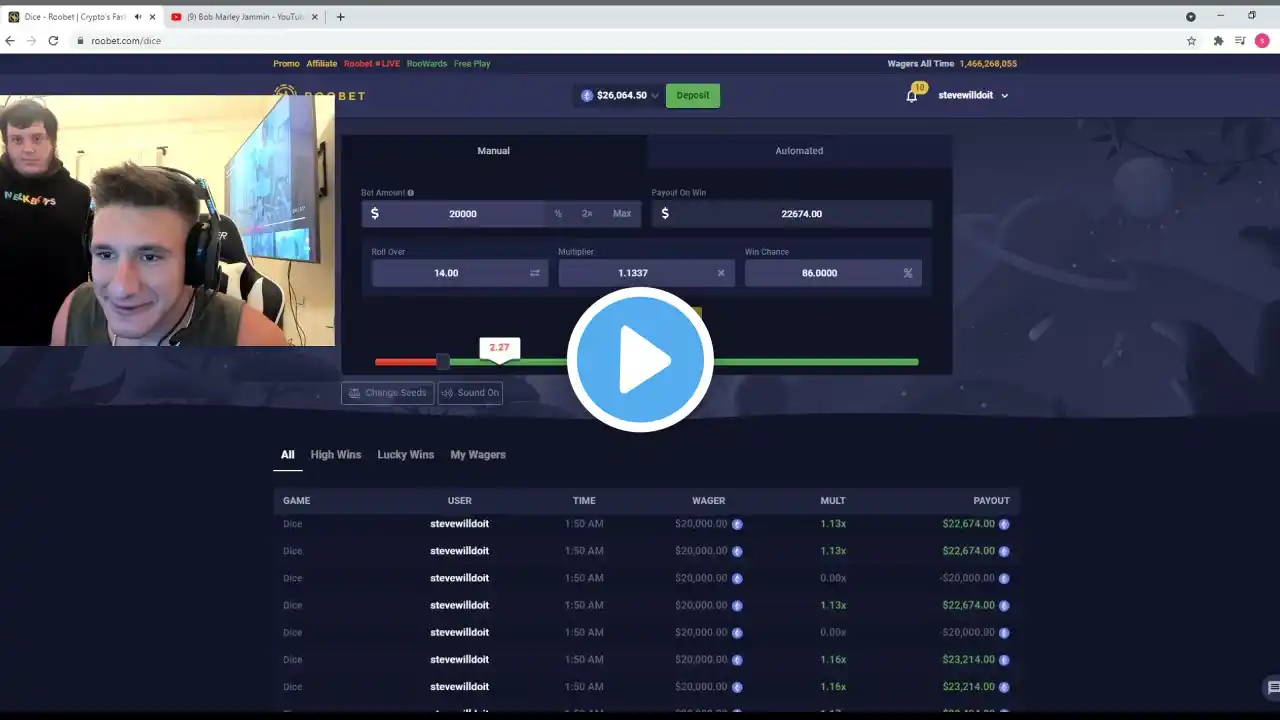The height and width of the screenshot is (720, 1280).
Task: View the My Wagers tab
Action: click(x=478, y=455)
